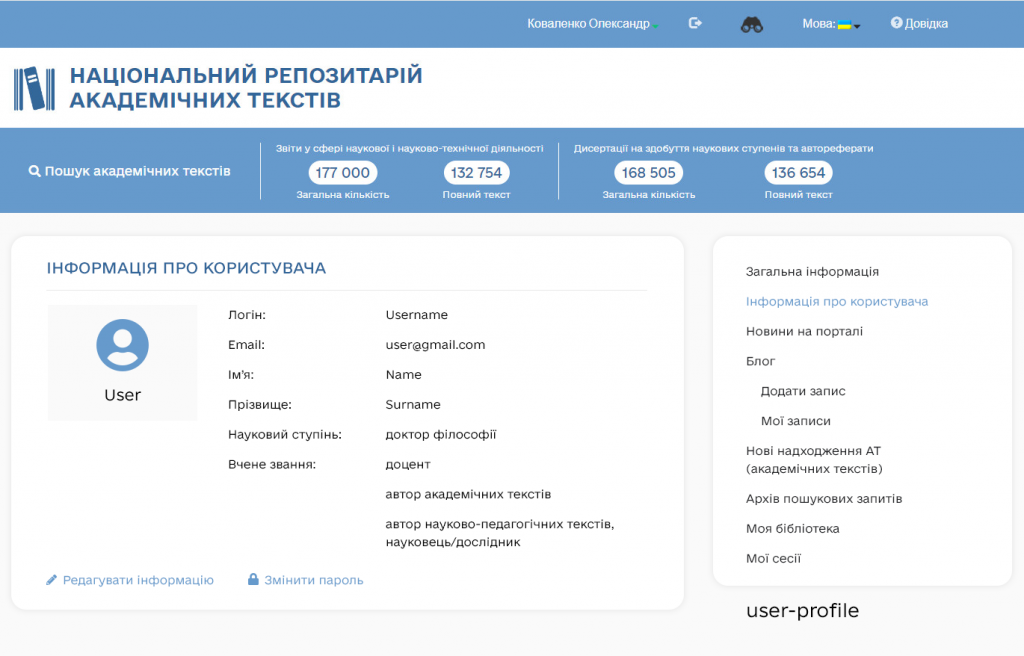Select Новини на порталі menu item
This screenshot has width=1024, height=656.
coord(804,332)
